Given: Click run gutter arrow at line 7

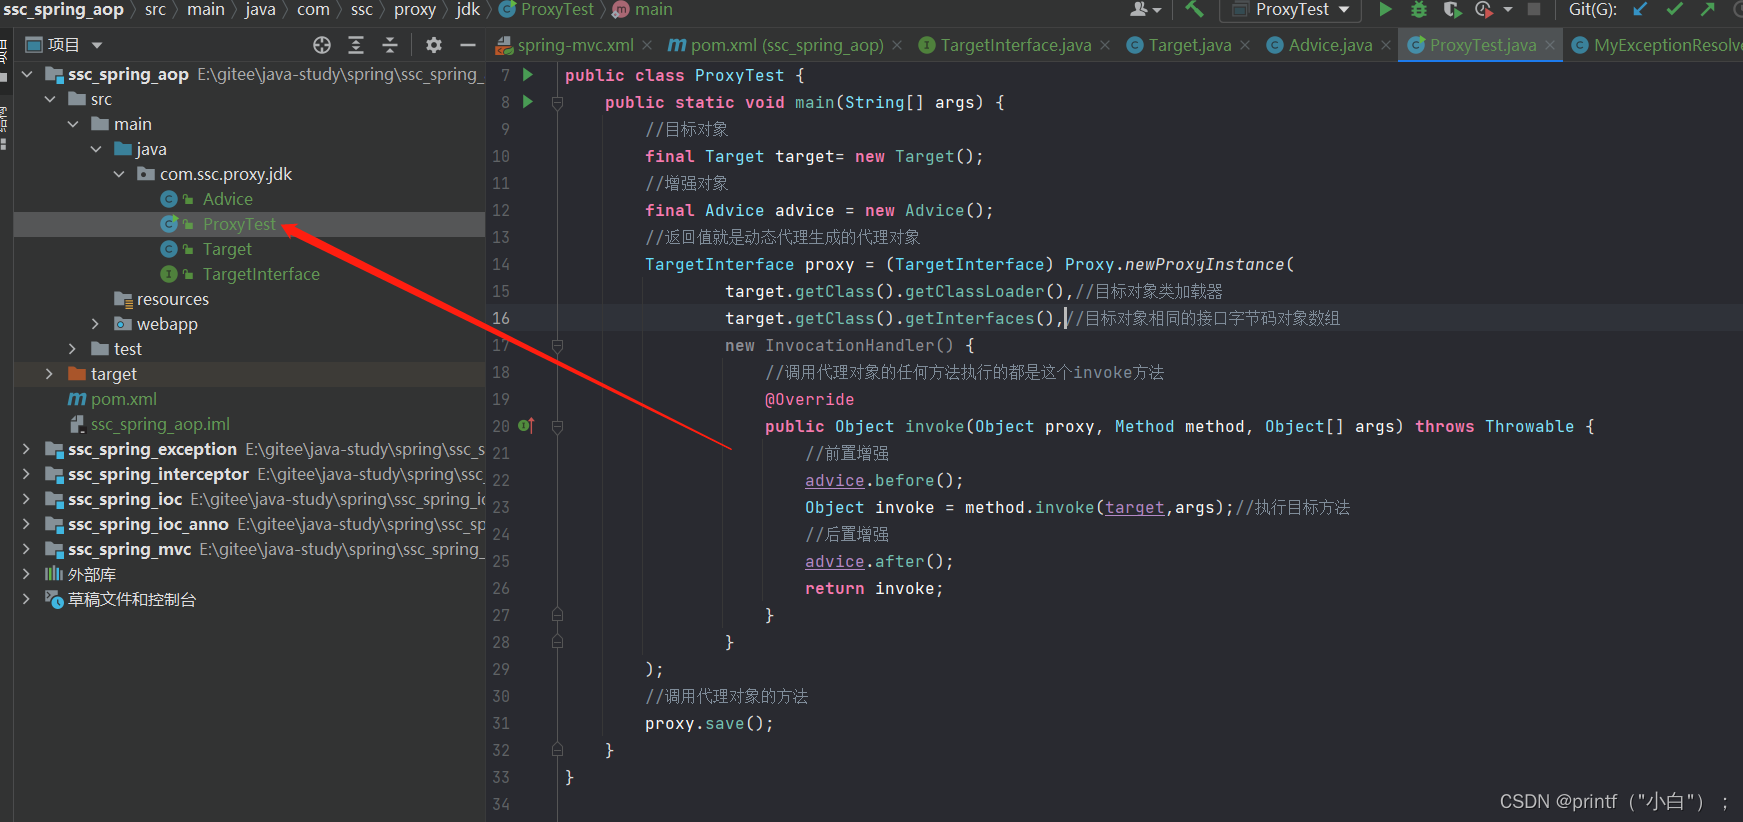Looking at the screenshot, I should (x=528, y=75).
